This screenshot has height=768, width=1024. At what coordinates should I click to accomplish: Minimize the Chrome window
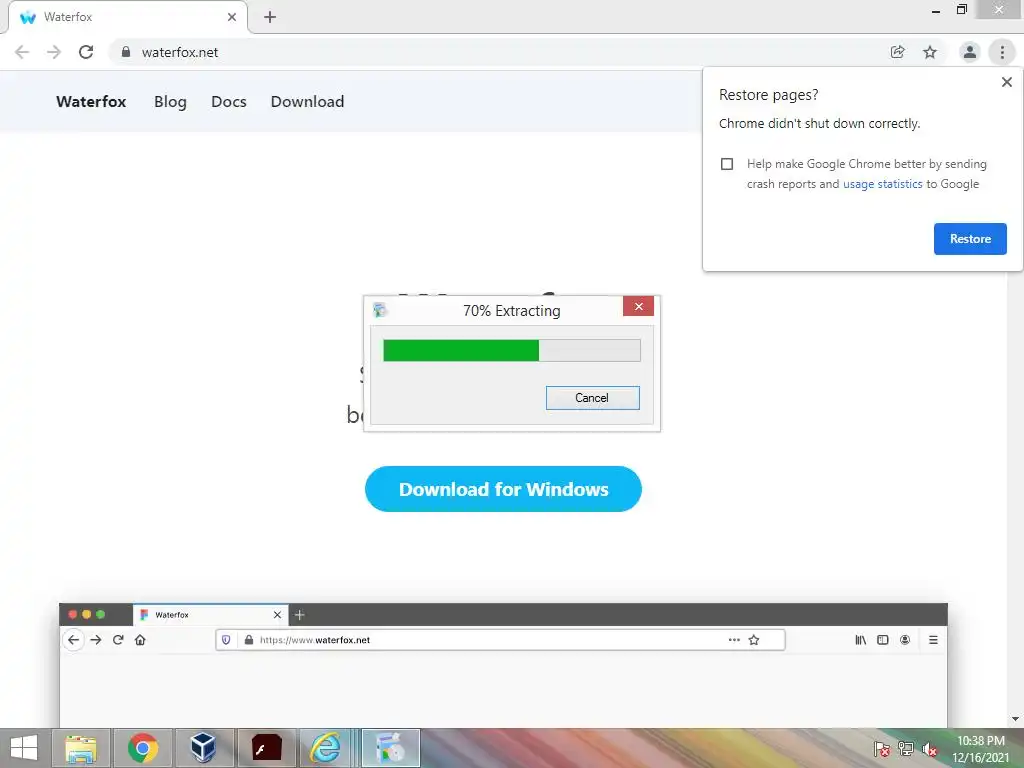[936, 10]
